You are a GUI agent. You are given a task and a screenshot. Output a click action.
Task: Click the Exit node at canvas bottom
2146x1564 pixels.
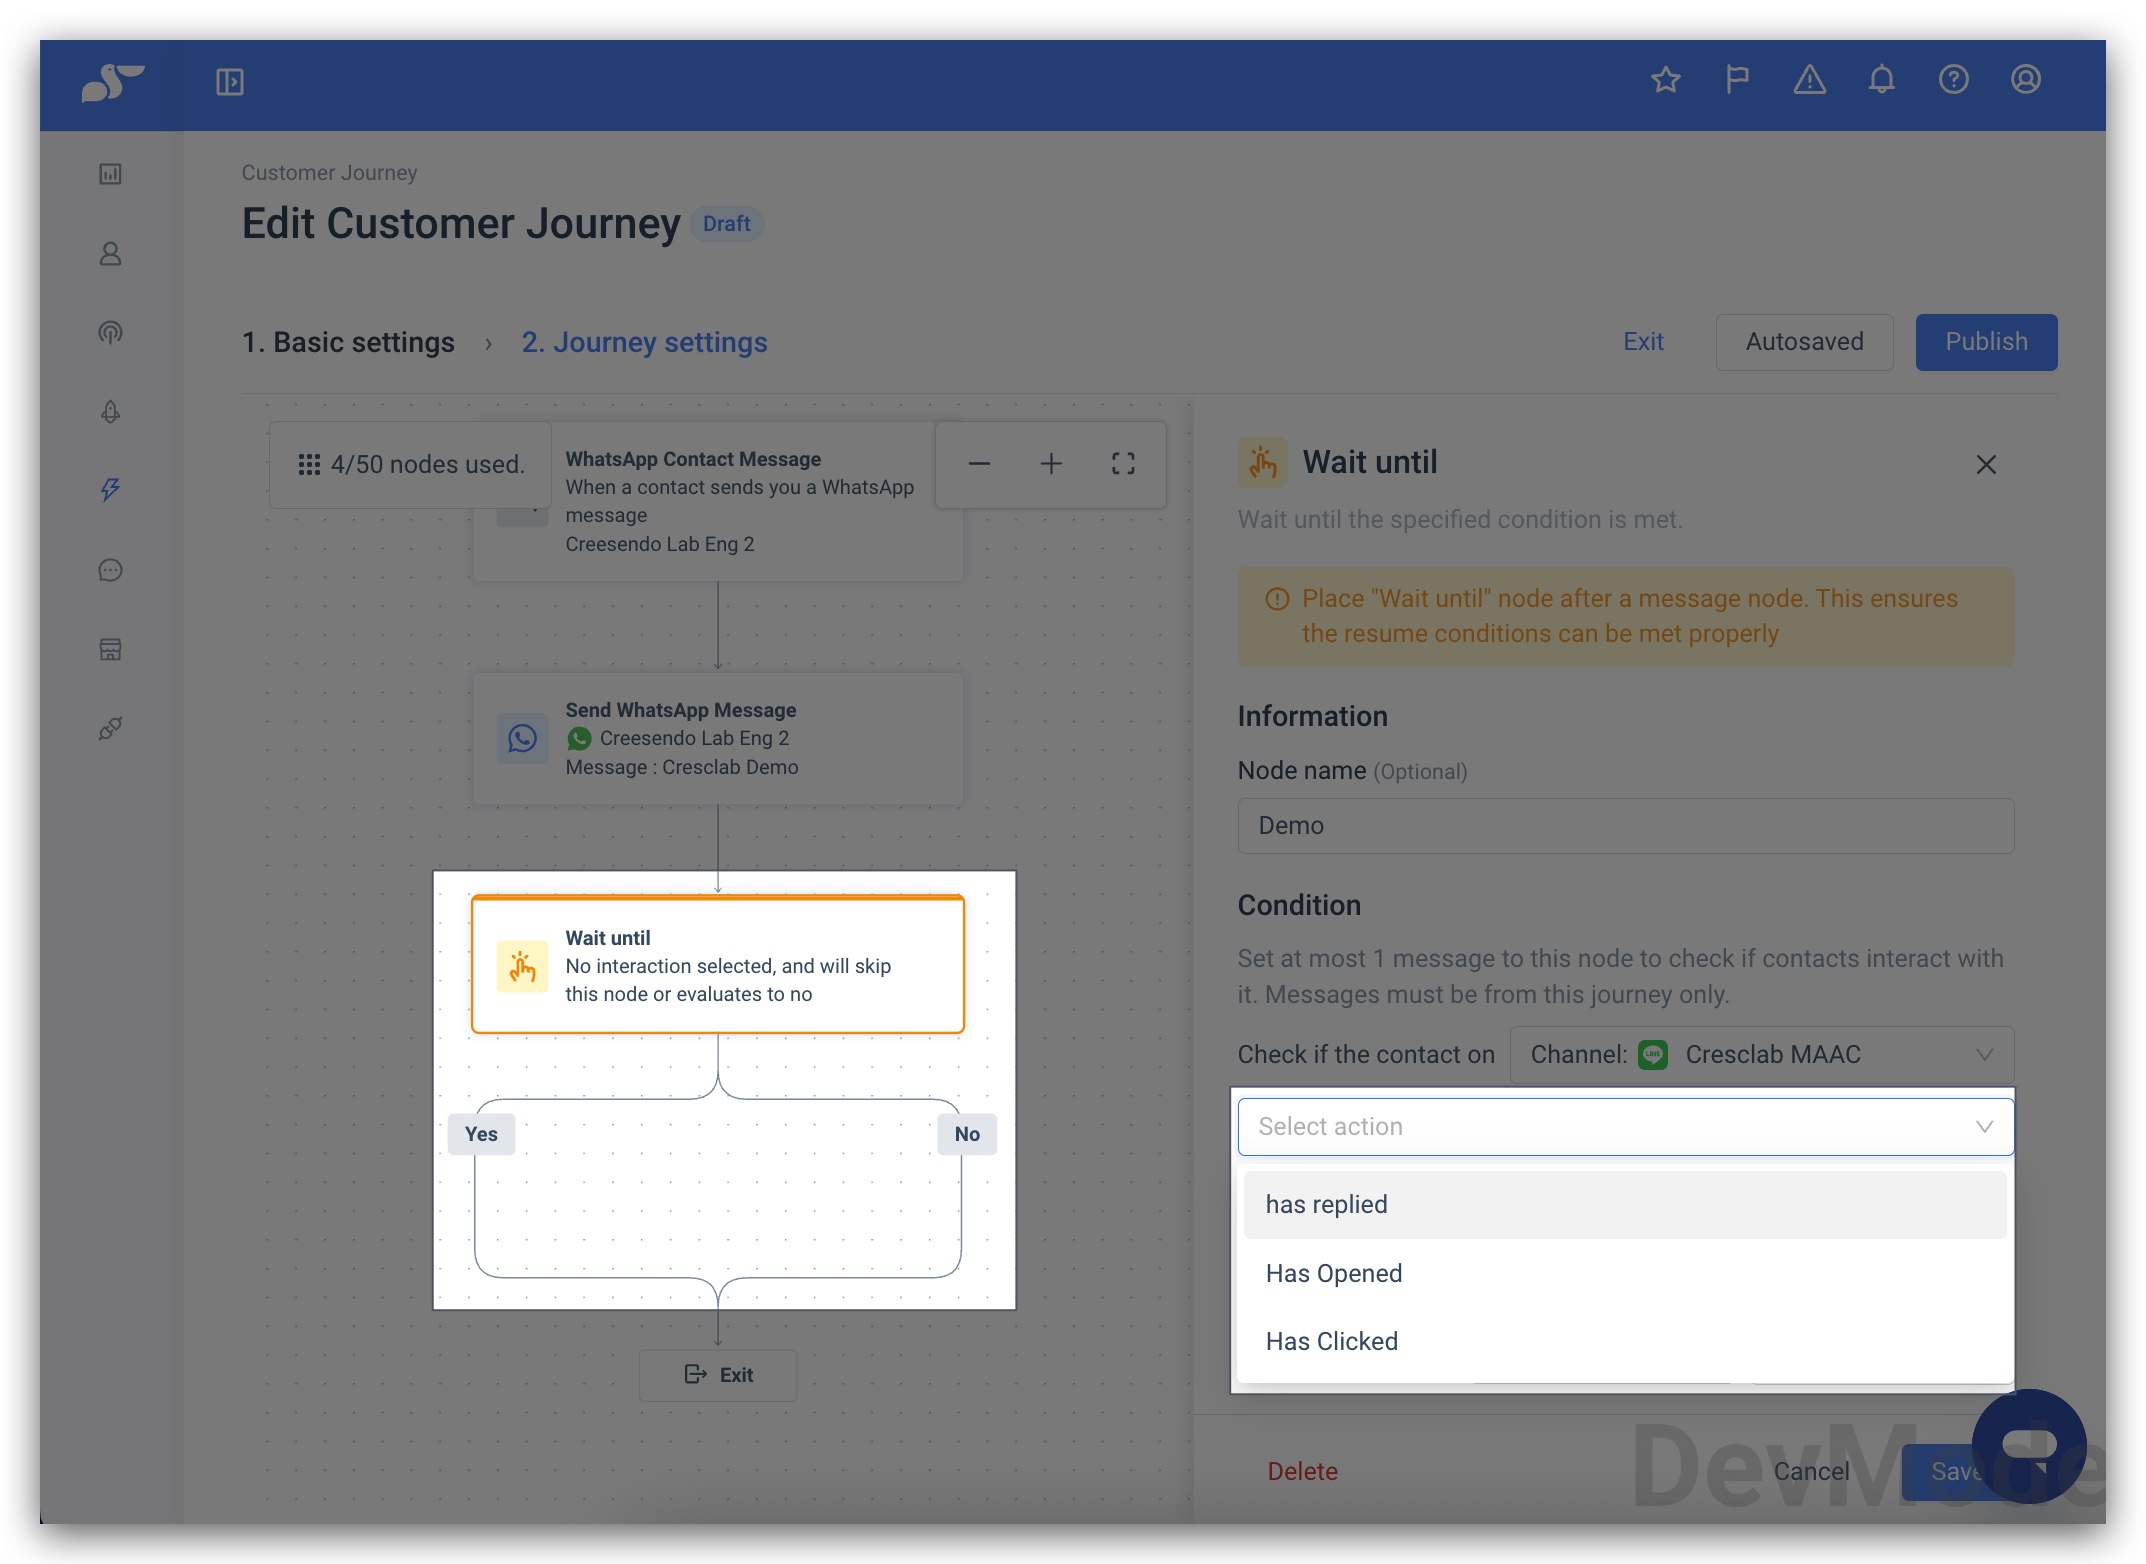tap(718, 1375)
